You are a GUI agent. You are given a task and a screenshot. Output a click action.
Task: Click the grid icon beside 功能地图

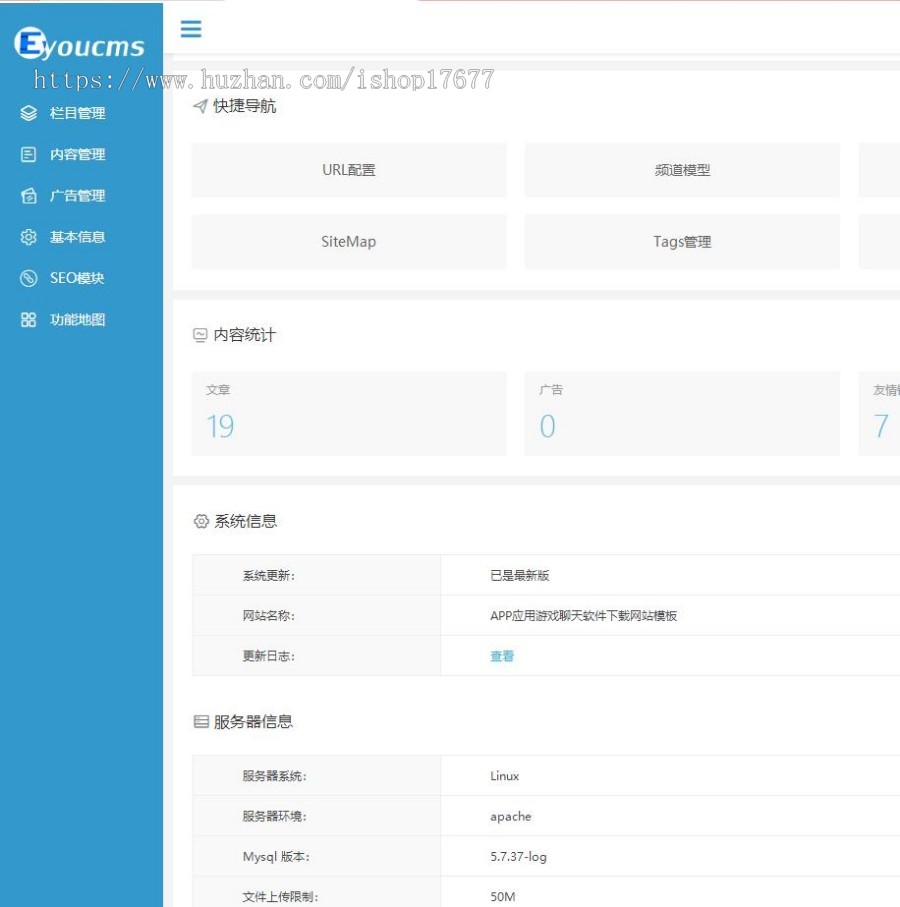[x=28, y=319]
